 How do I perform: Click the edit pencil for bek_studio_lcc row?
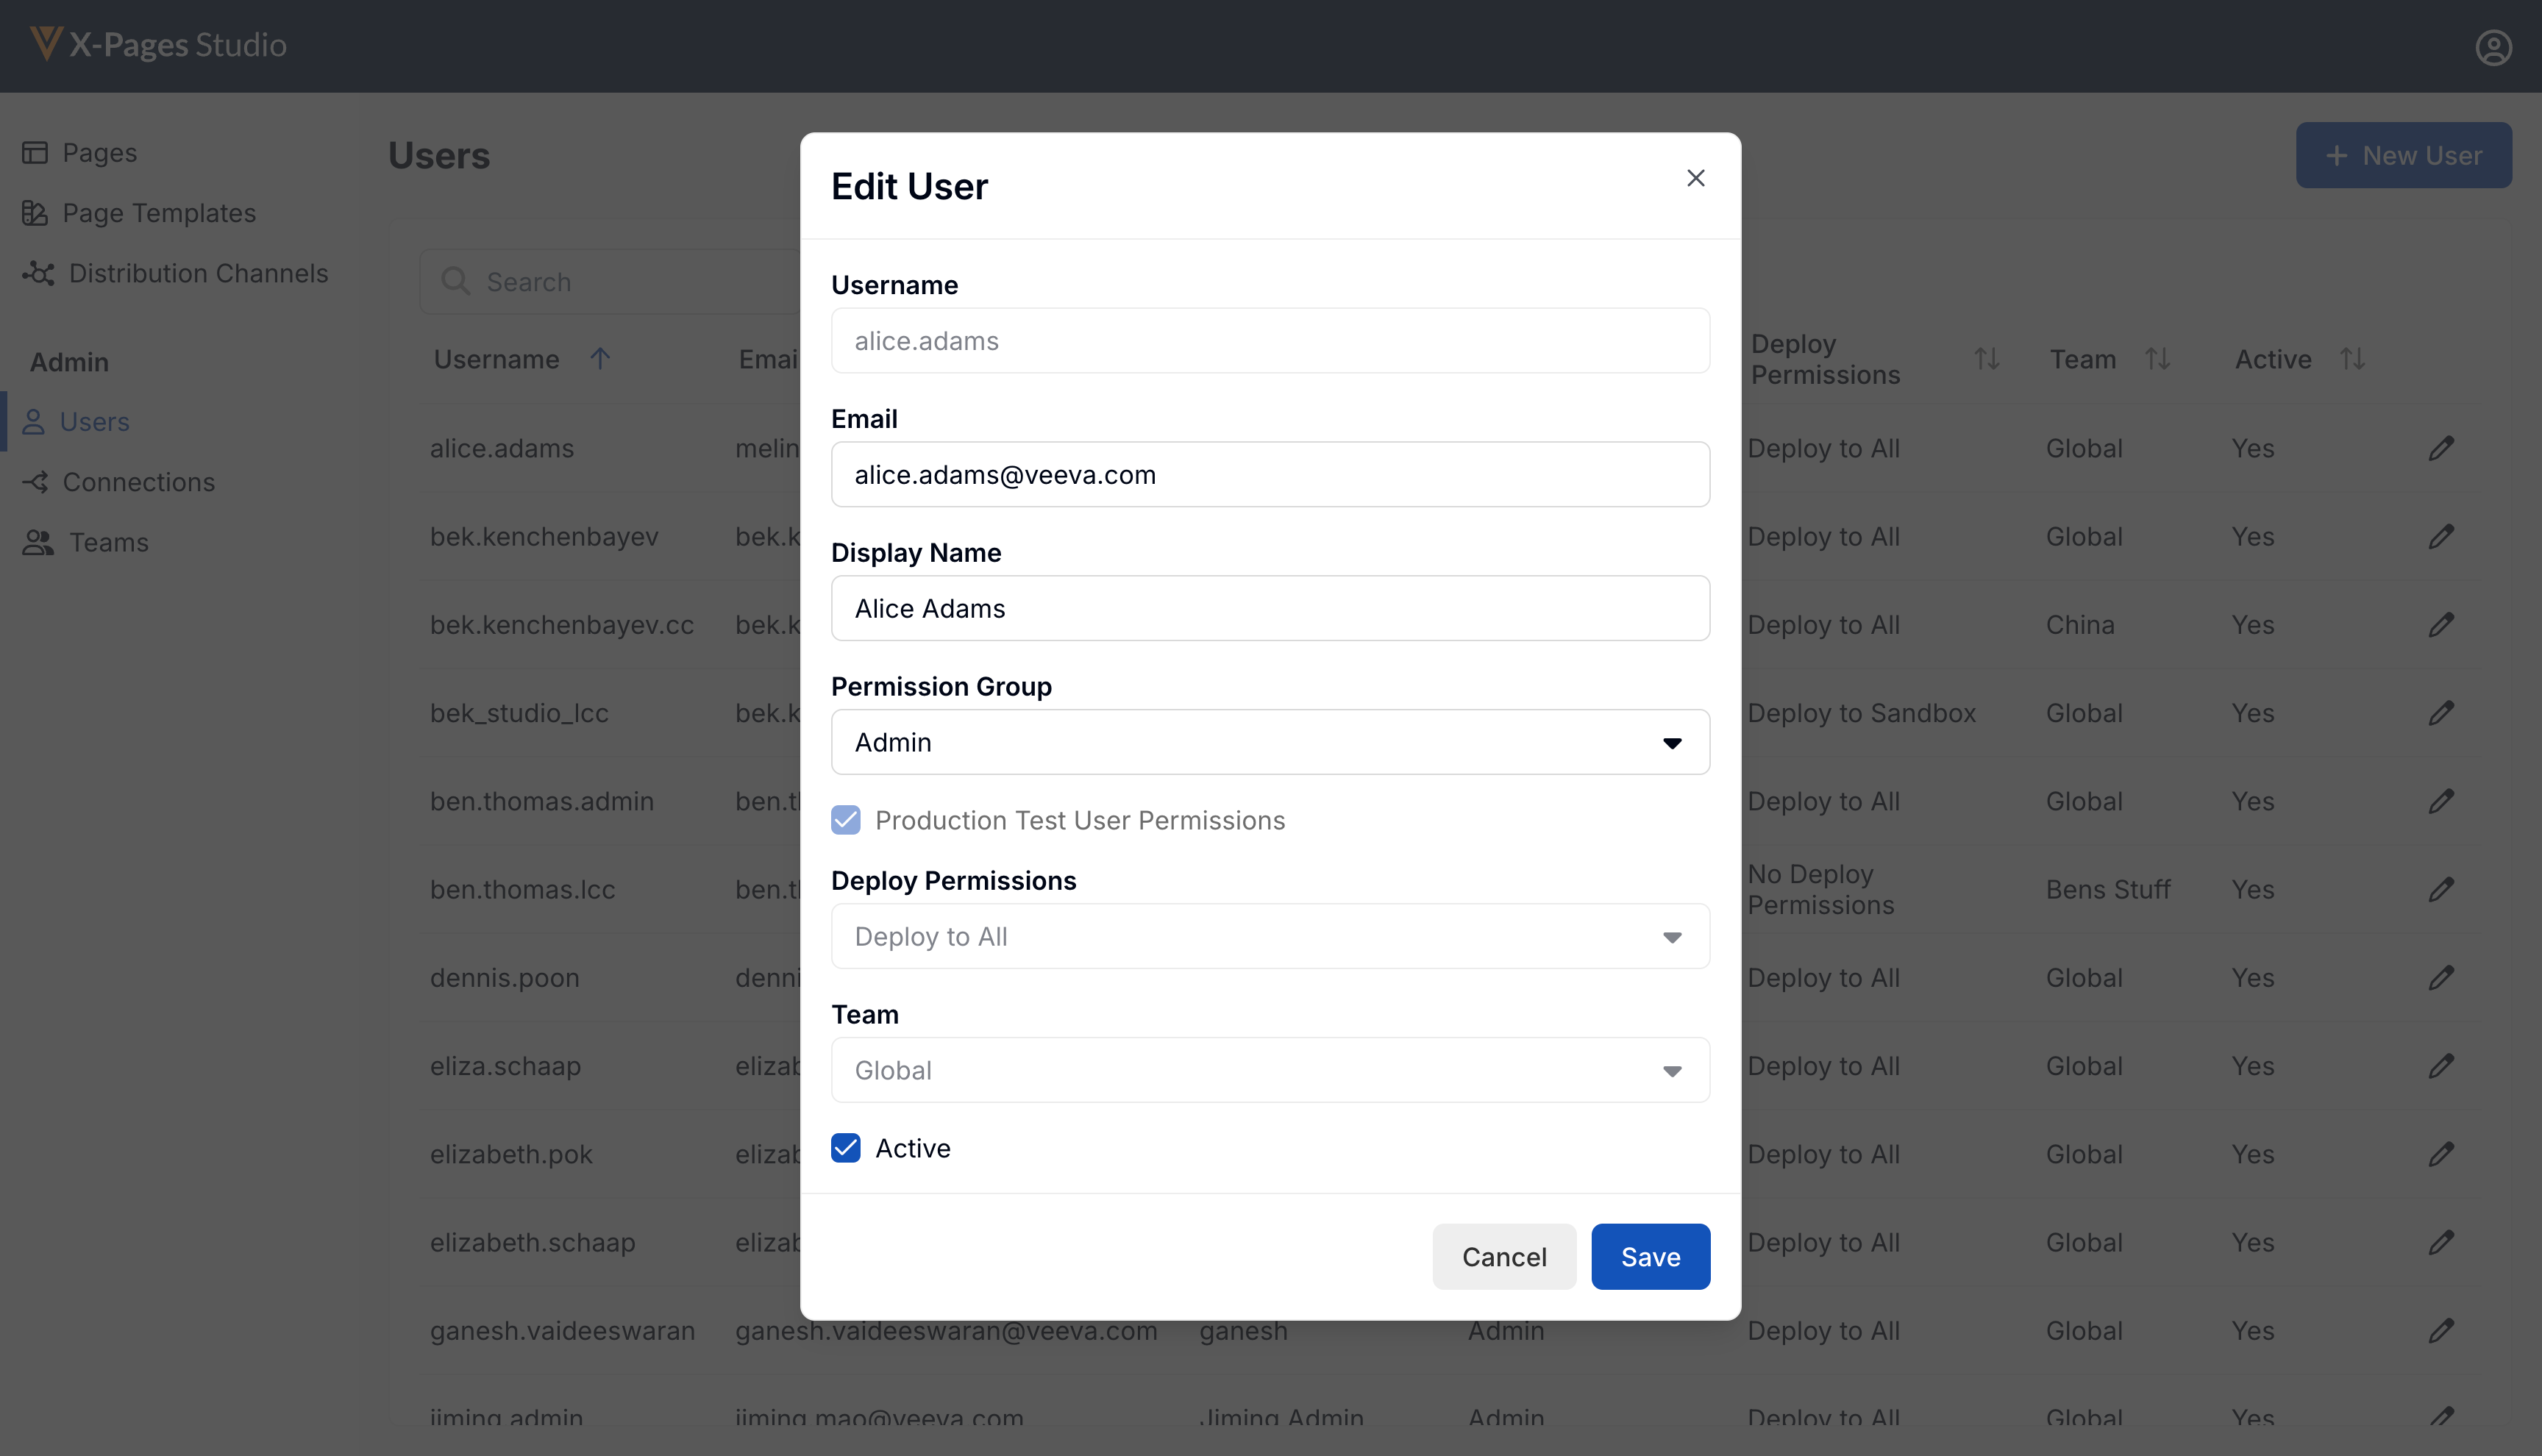(2440, 713)
